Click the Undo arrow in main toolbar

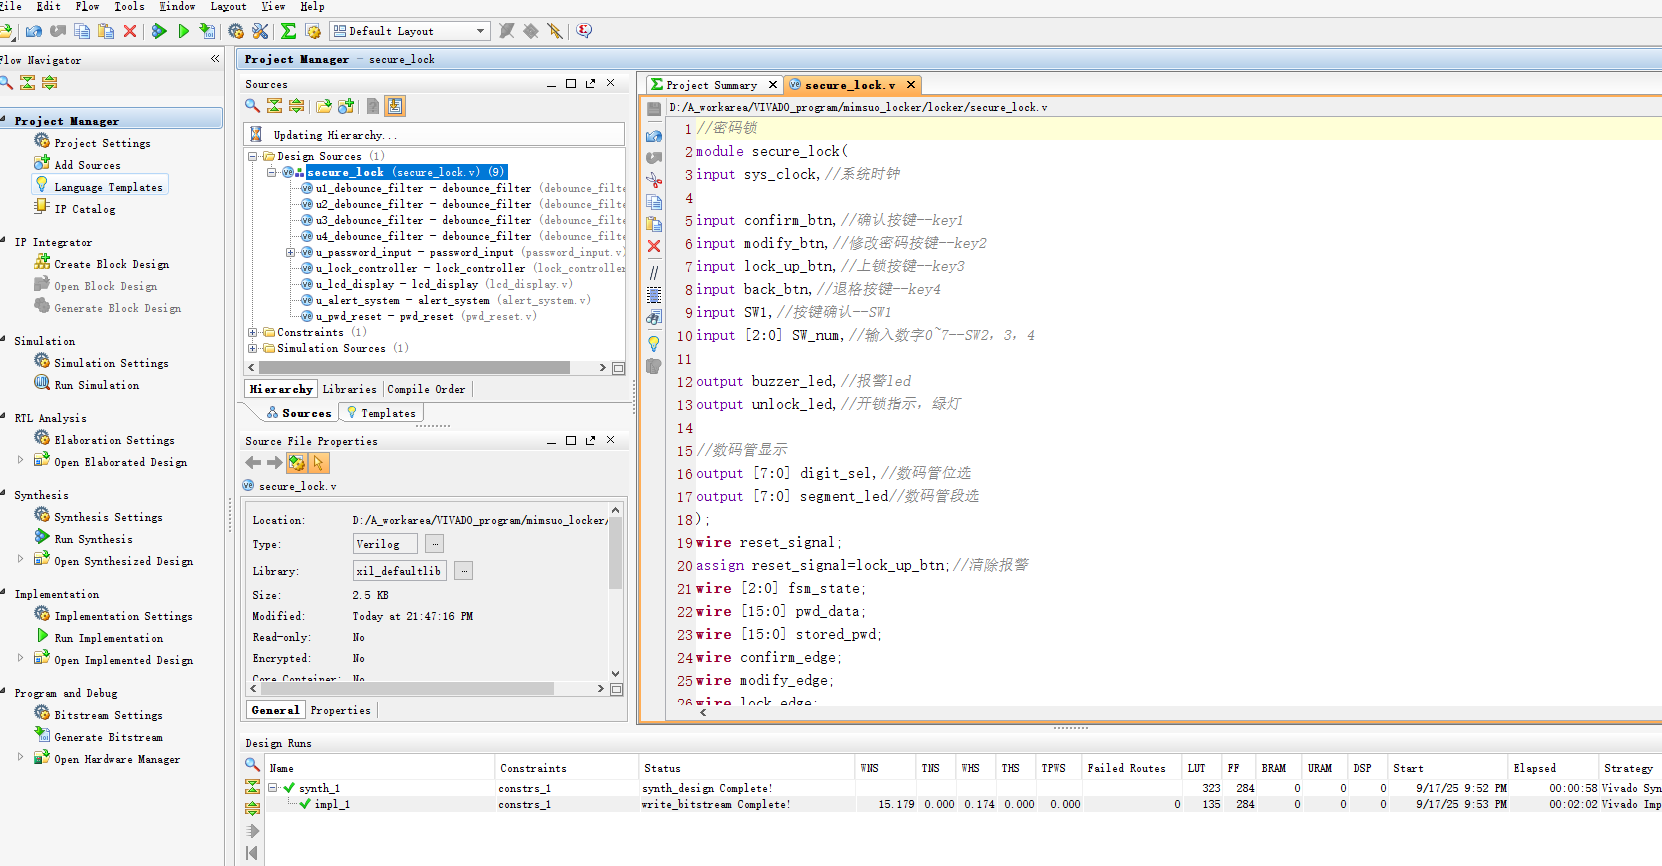pos(34,31)
